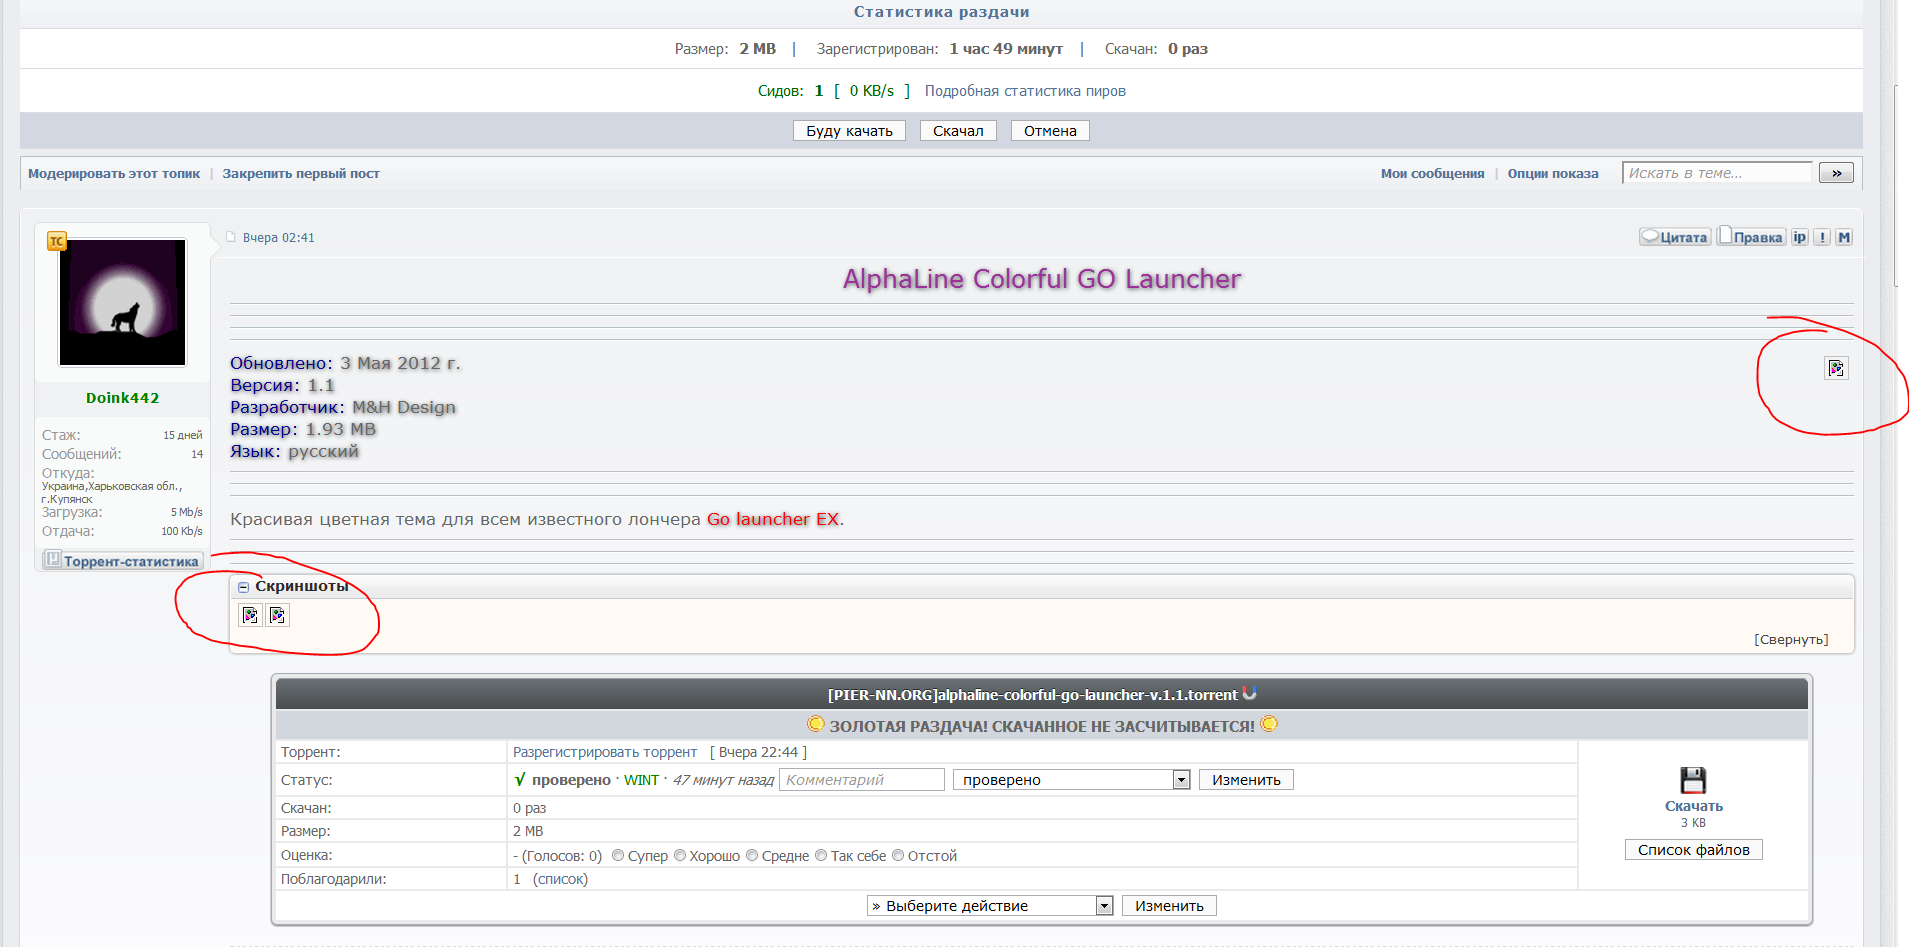Image resolution: width=1909 pixels, height=947 pixels.
Task: Open the 'Вчера 02:41' post link
Action: [279, 238]
